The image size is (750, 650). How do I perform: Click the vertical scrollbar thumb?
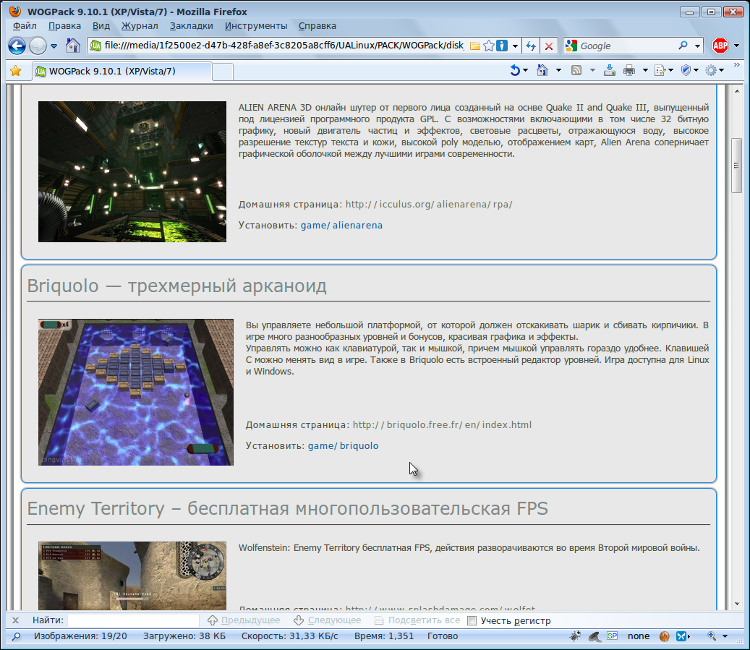[737, 165]
